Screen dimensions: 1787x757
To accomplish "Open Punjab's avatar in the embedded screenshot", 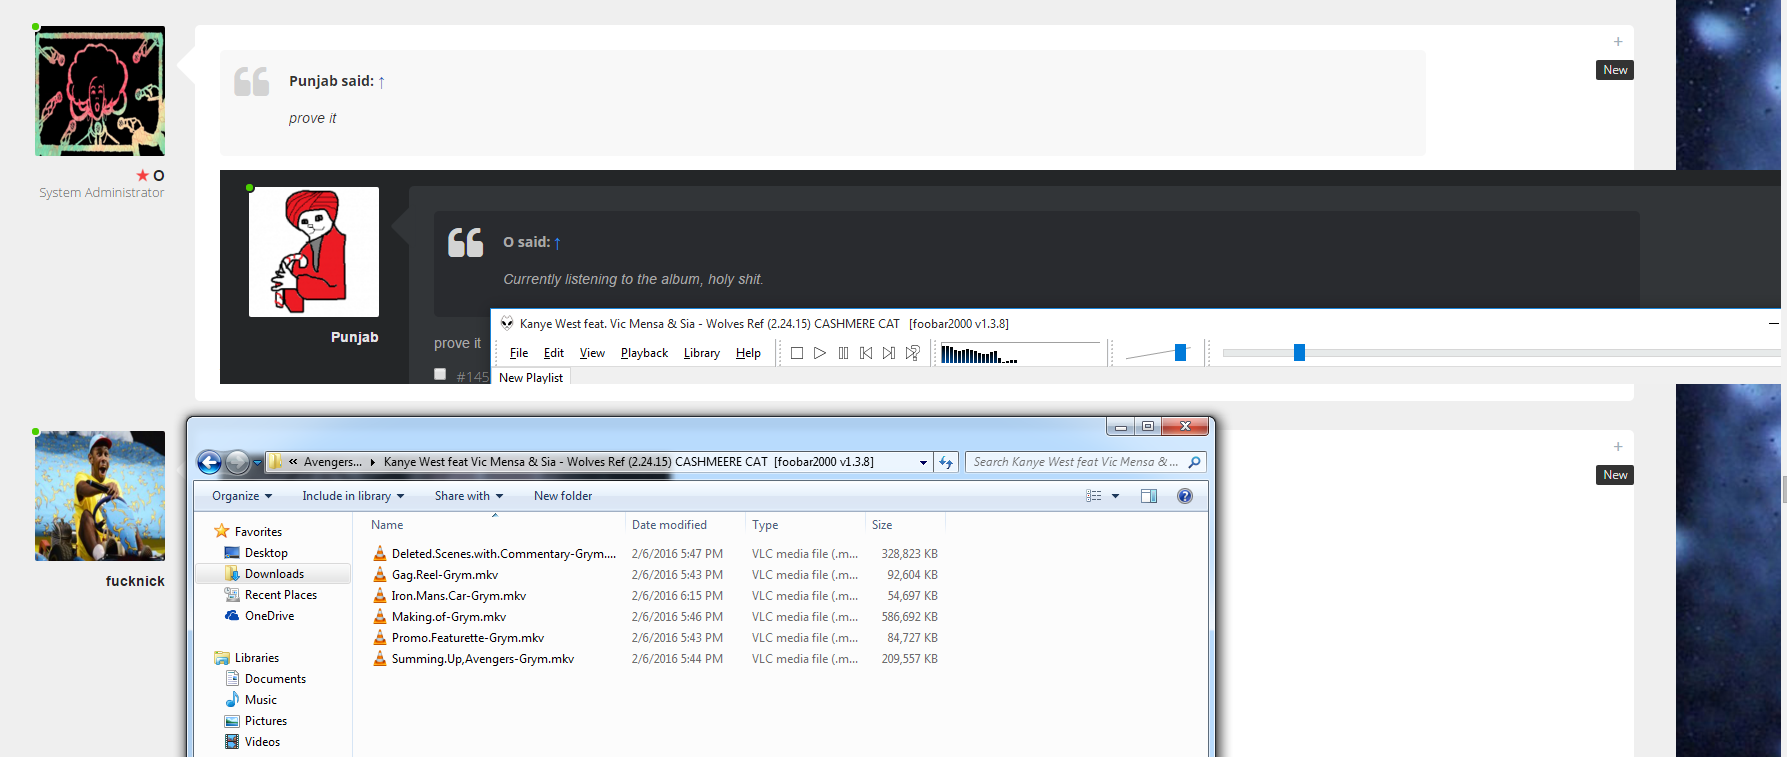I will pos(314,252).
